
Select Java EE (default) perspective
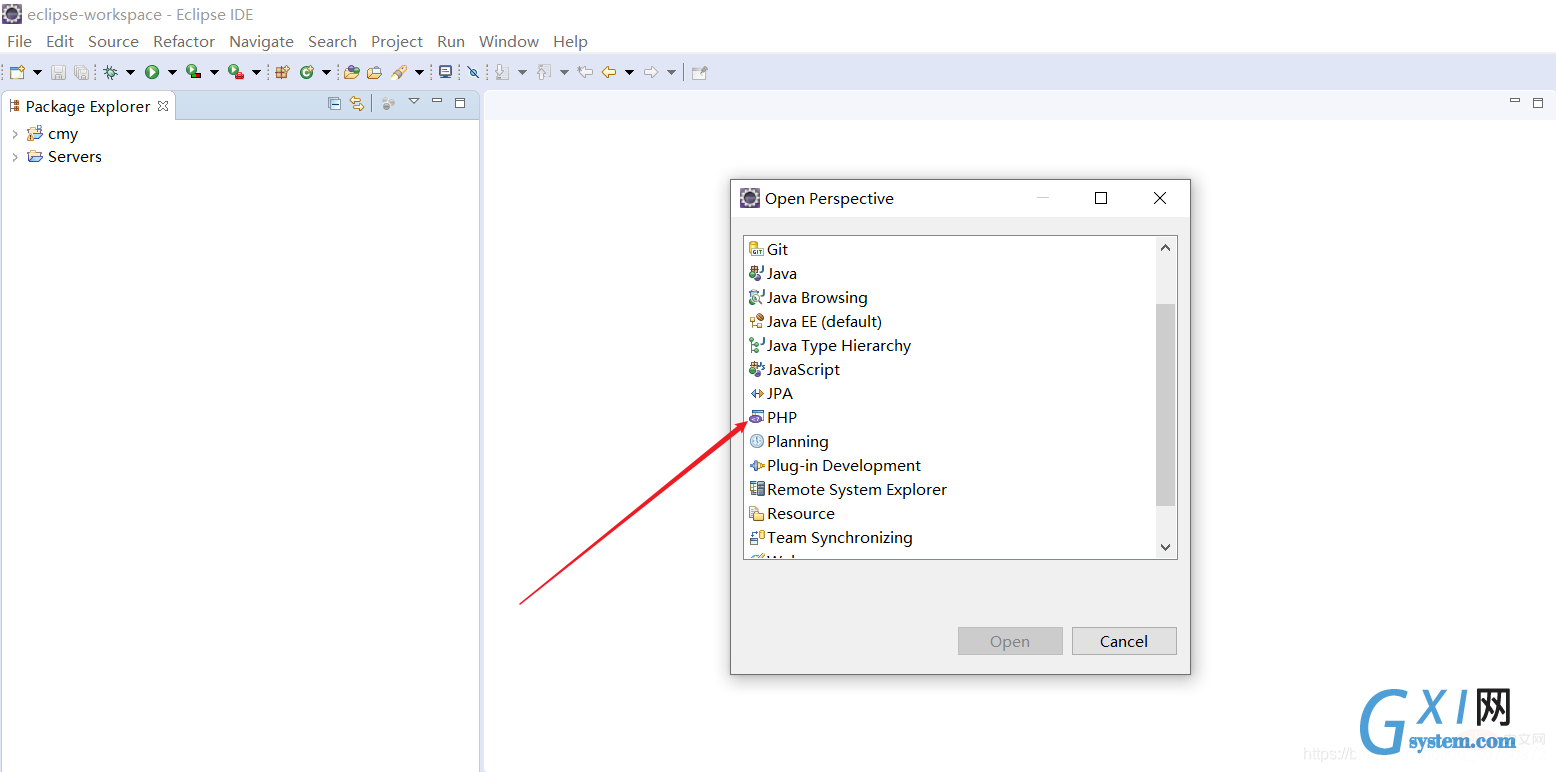815,322
